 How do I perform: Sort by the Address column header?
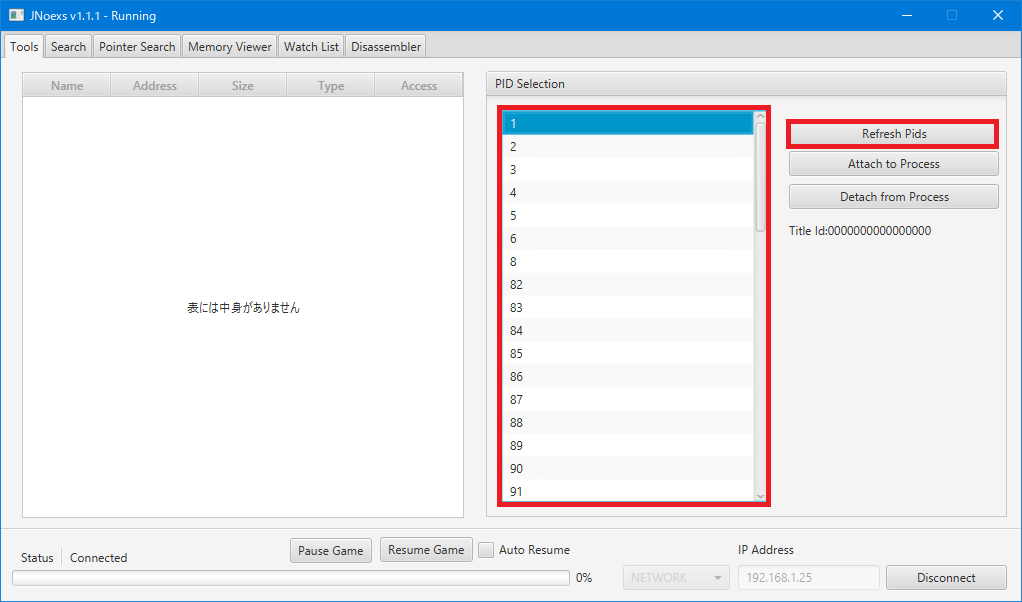click(x=154, y=85)
